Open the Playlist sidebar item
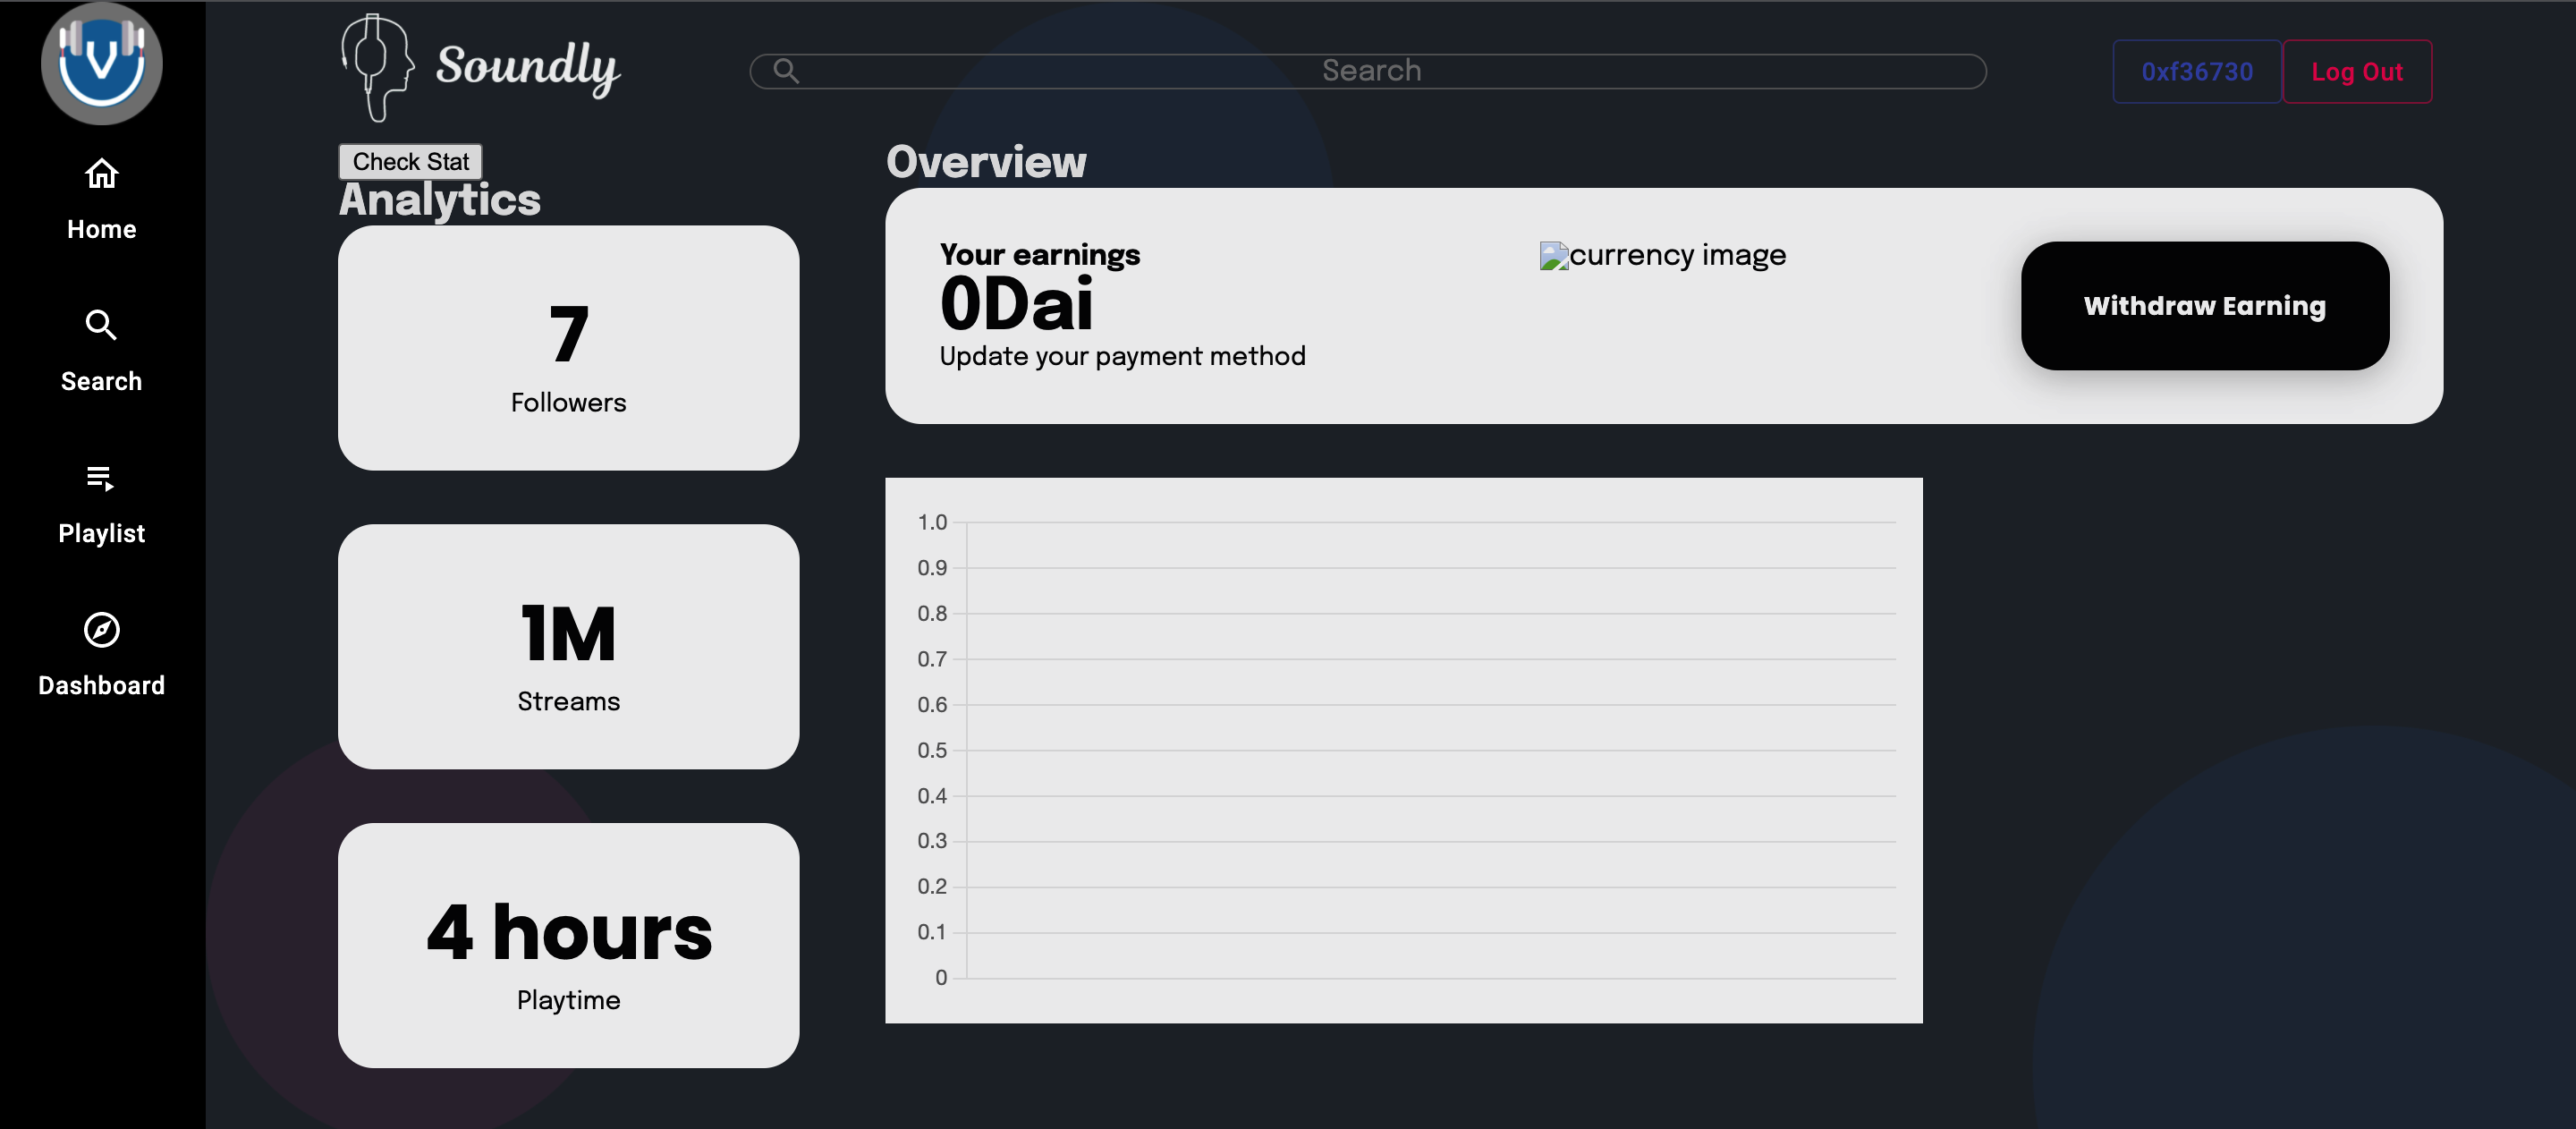Viewport: 2576px width, 1129px height. click(101, 533)
